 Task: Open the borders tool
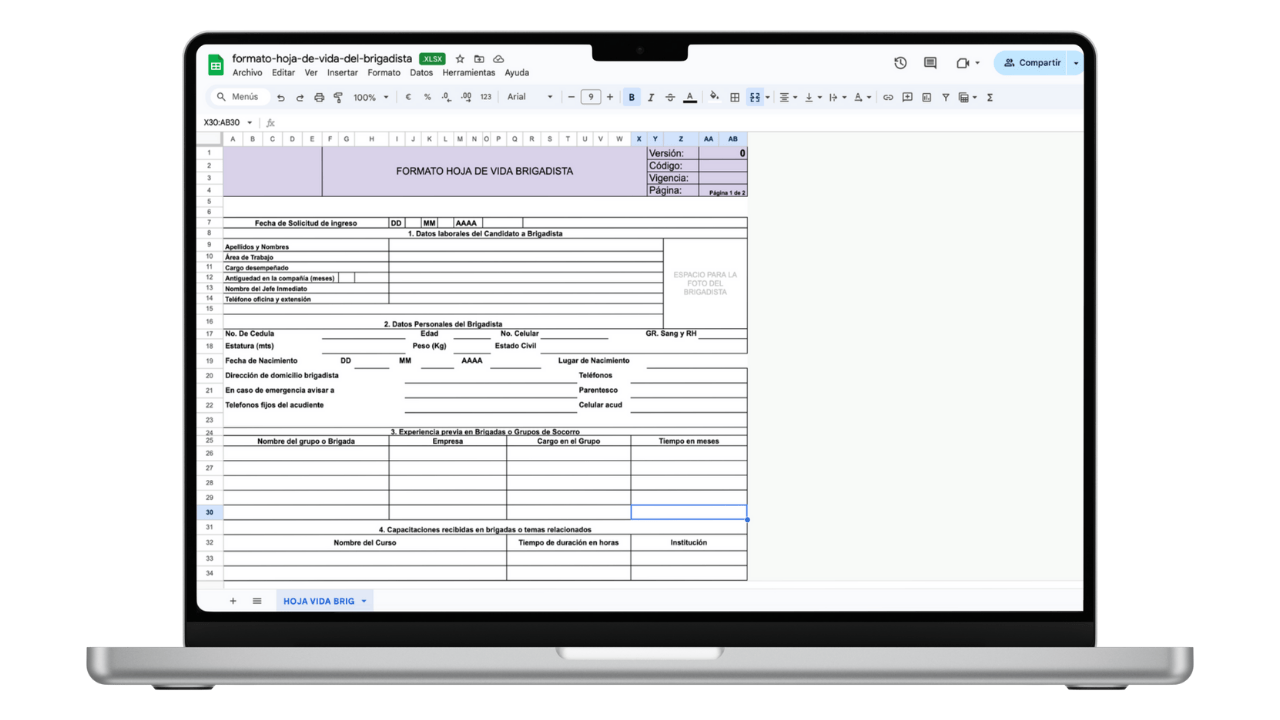point(734,97)
